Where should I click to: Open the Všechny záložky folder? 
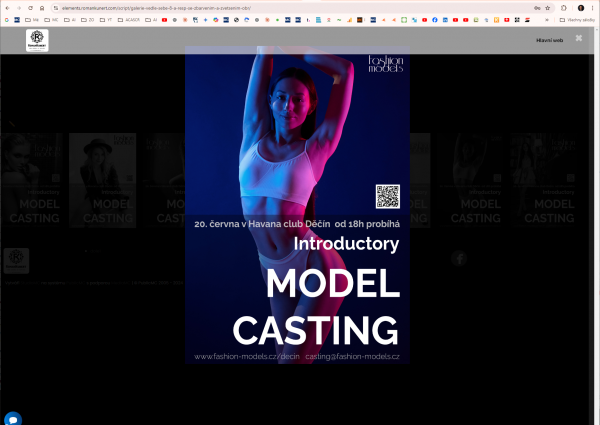click(577, 20)
